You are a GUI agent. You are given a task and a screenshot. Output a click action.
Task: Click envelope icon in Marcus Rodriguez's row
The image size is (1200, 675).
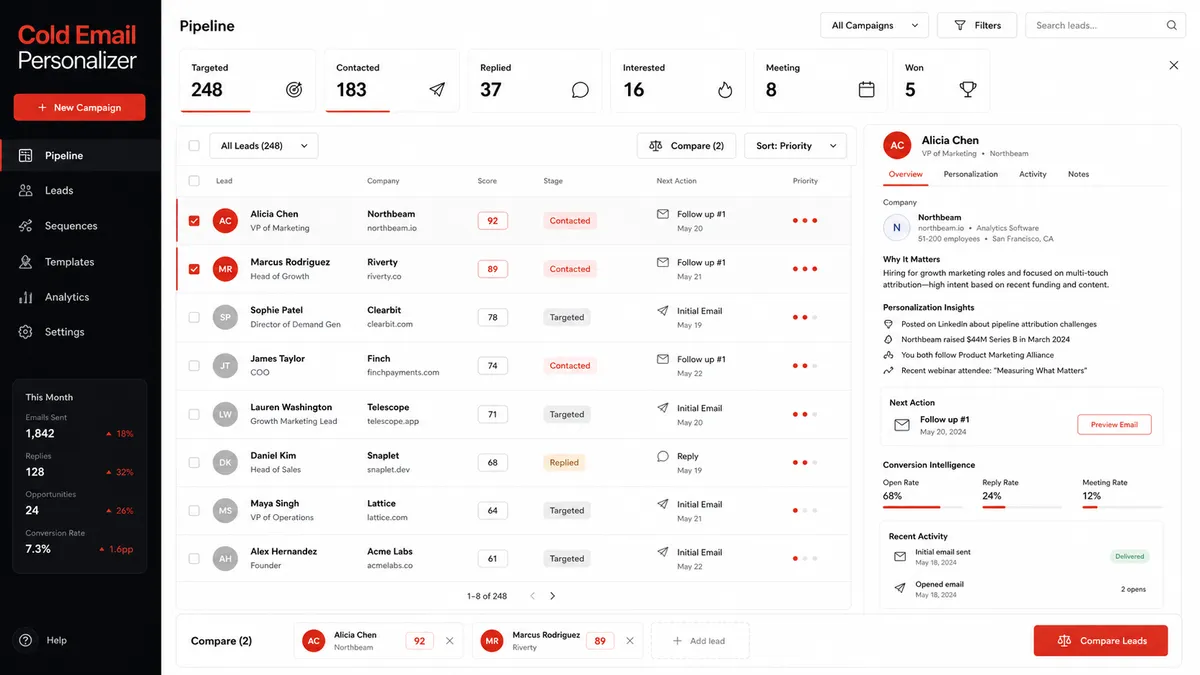662,262
